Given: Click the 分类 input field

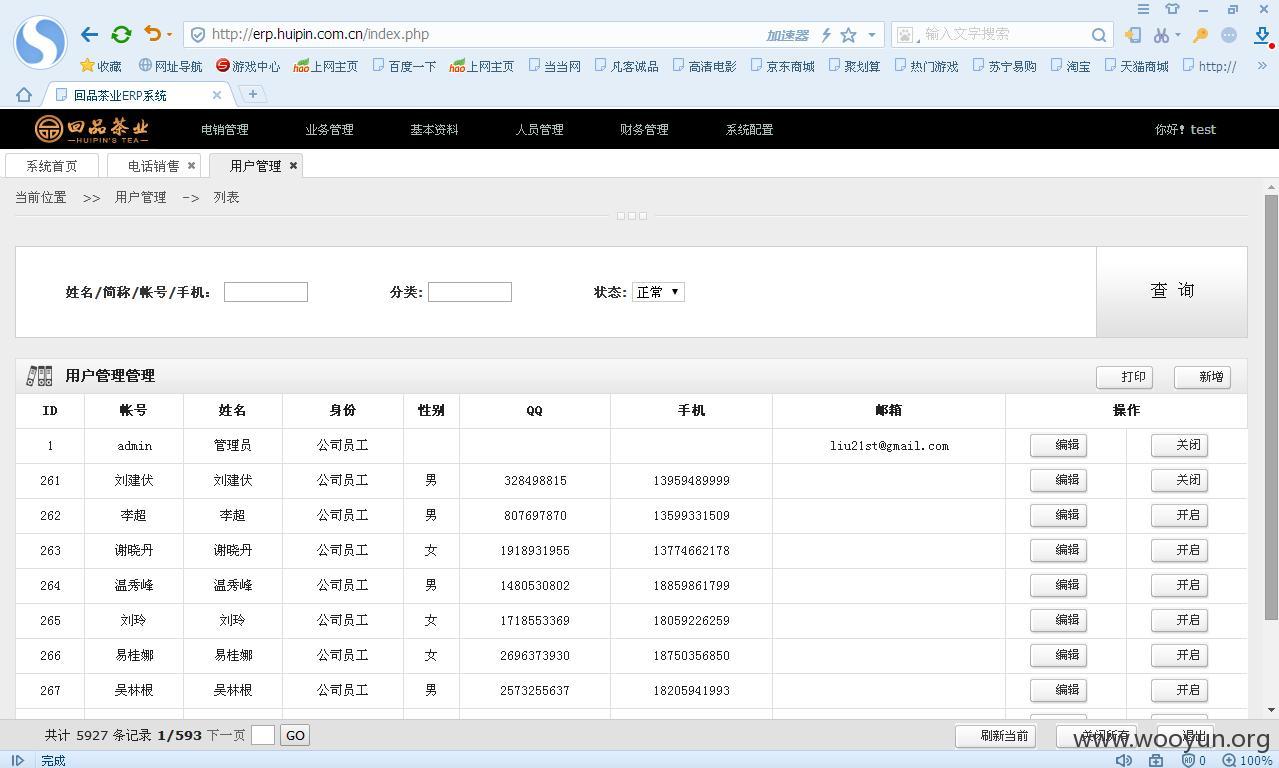Looking at the screenshot, I should (470, 292).
